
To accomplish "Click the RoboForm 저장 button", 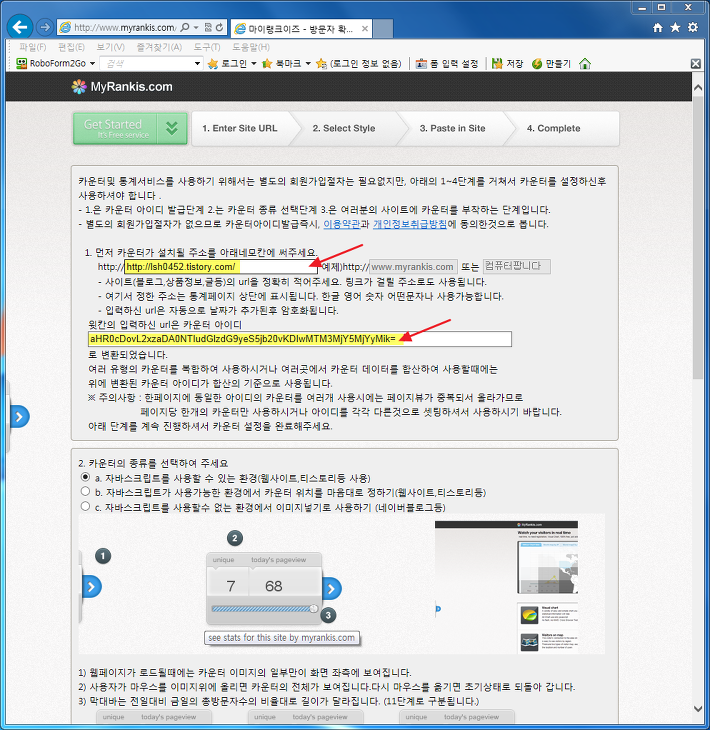I will (x=507, y=63).
